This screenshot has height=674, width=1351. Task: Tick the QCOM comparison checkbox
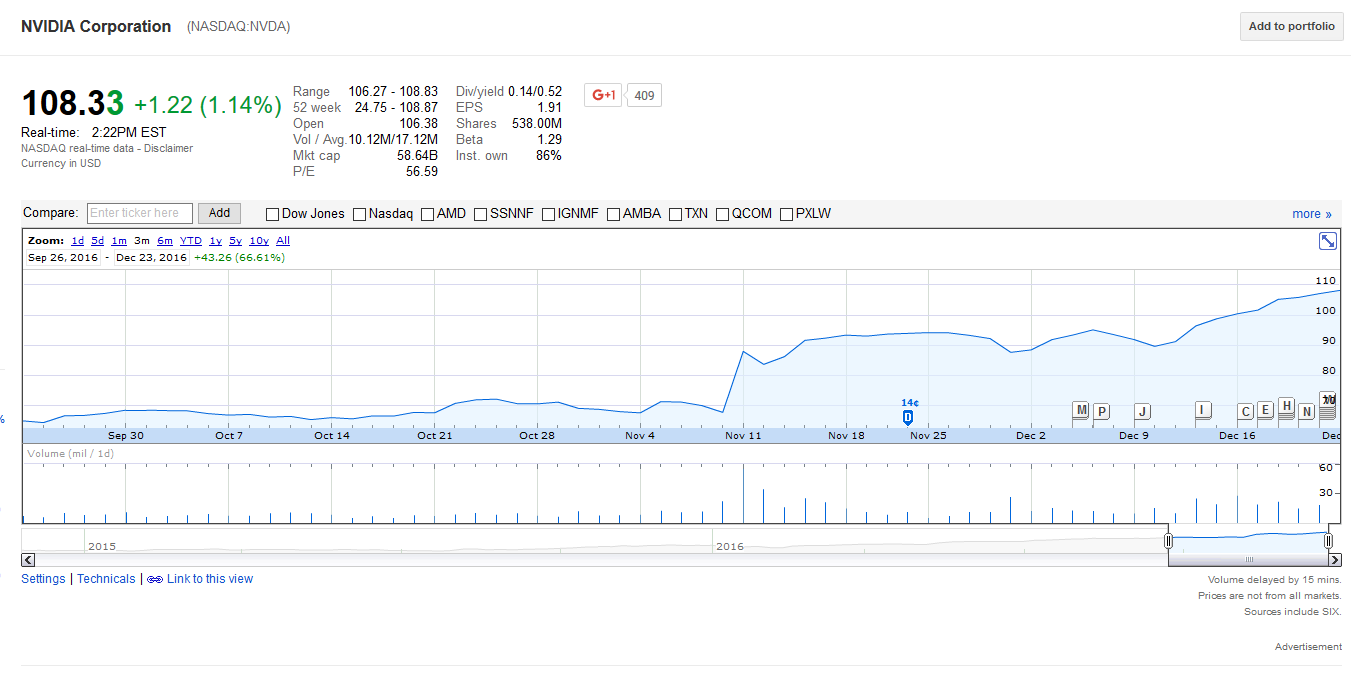pyautogui.click(x=722, y=214)
